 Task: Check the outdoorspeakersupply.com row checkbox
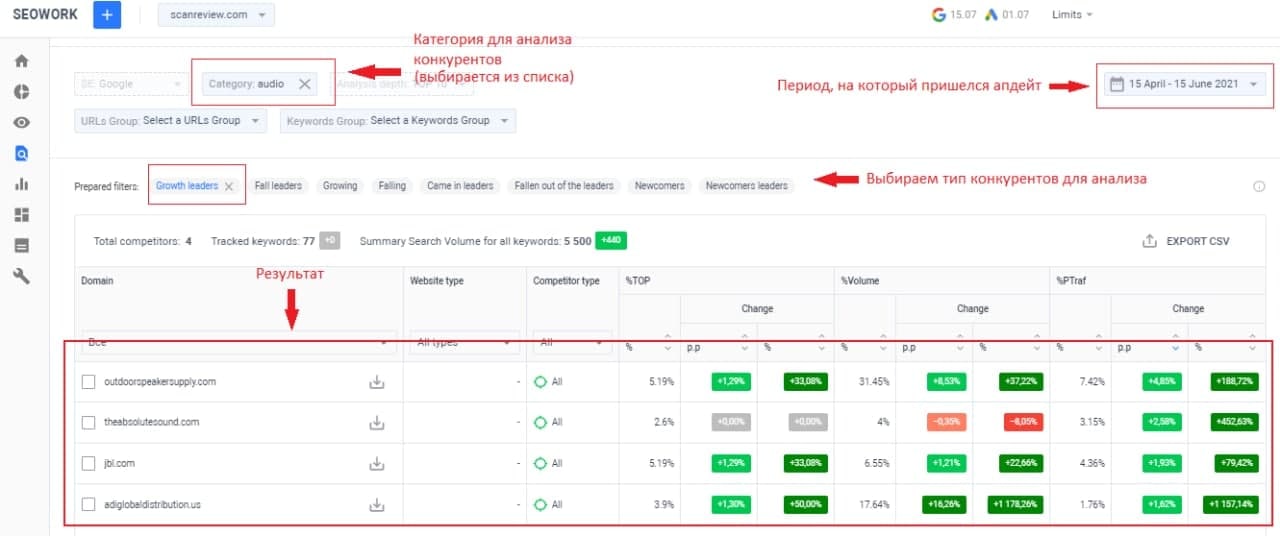[x=89, y=381]
